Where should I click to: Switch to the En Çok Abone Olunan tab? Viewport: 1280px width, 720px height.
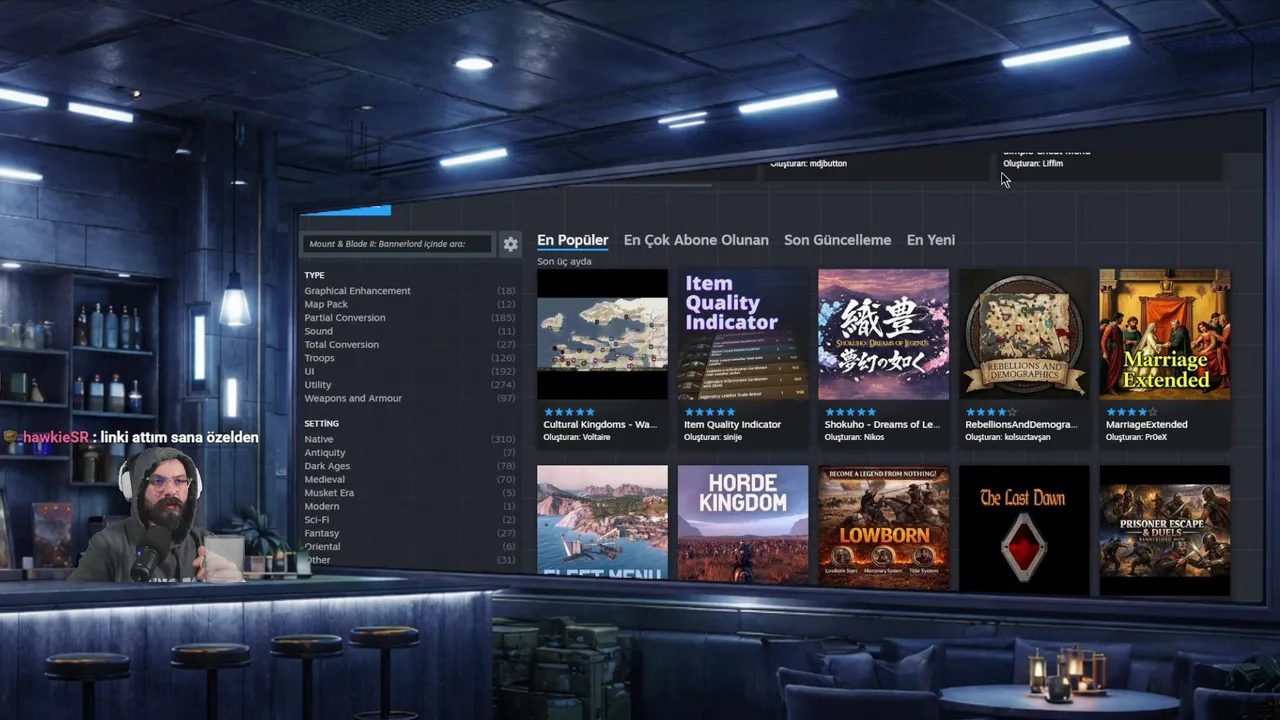click(x=696, y=240)
